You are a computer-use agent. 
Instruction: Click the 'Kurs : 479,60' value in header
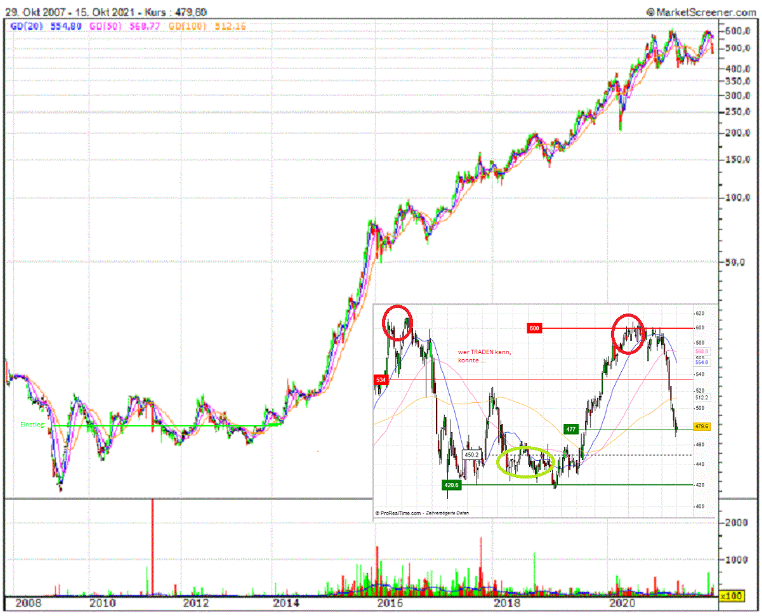coord(176,12)
